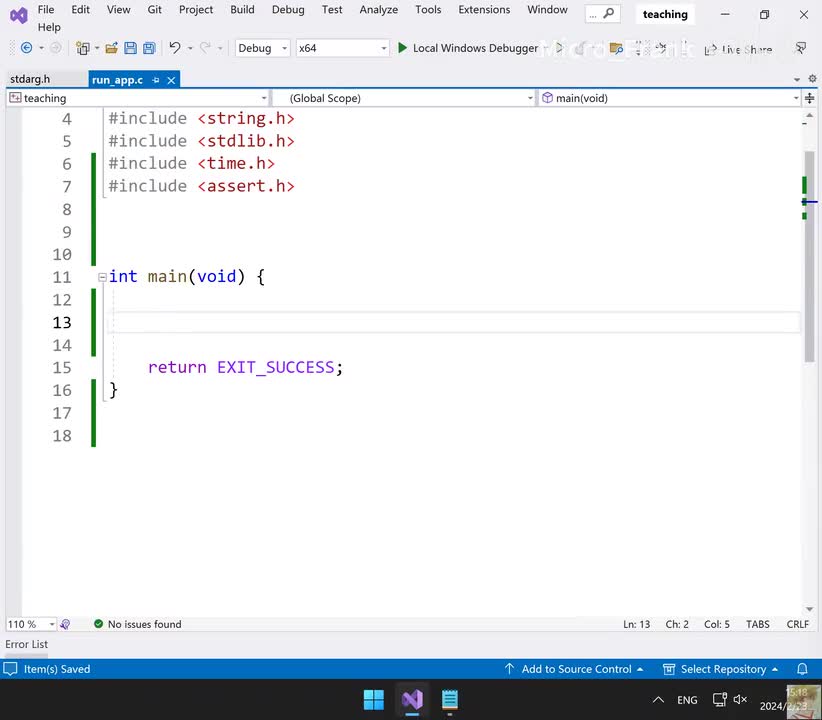Click the Visual Studio logo icon
Image resolution: width=822 pixels, height=720 pixels.
(18, 16)
